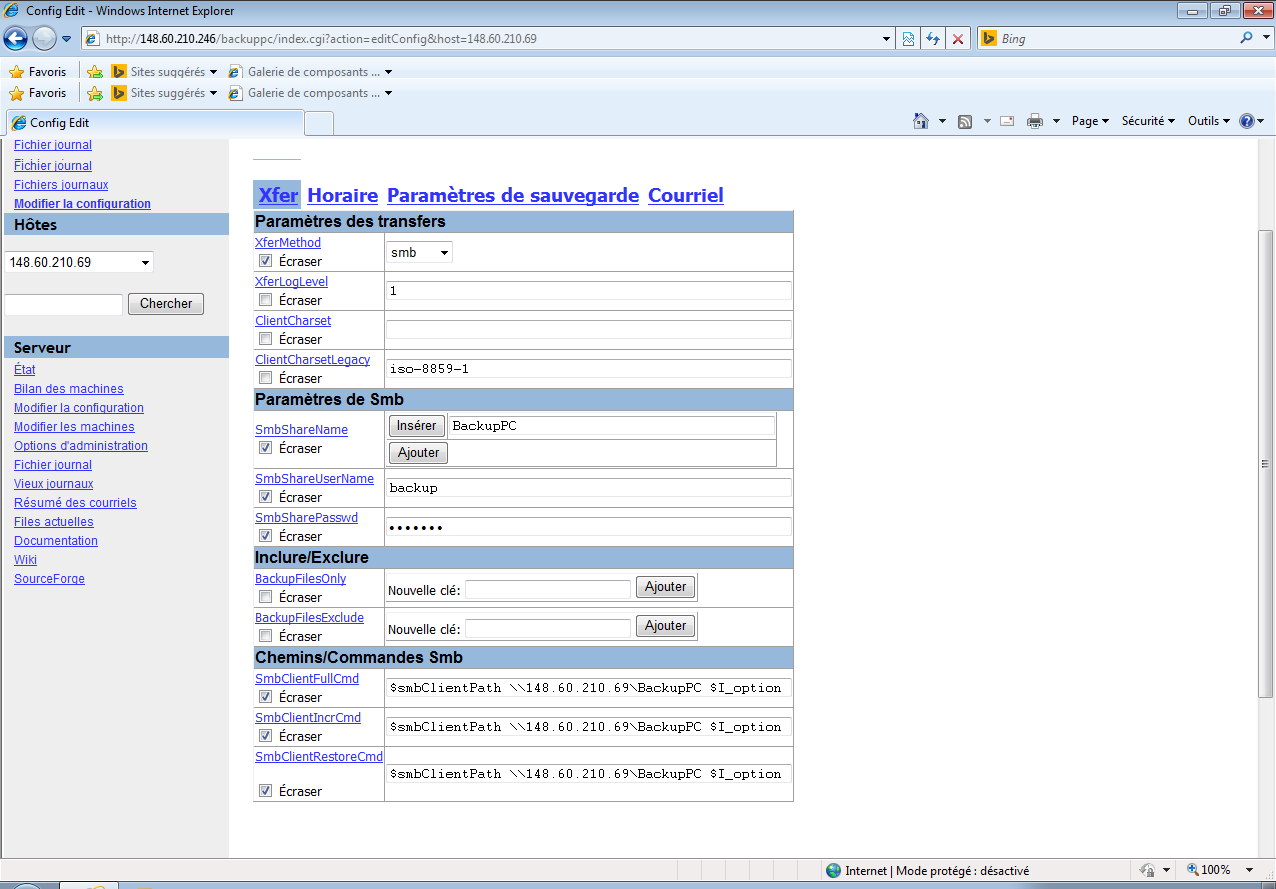Switch to the Horaire tab
The image size is (1276, 889).
pyautogui.click(x=342, y=196)
